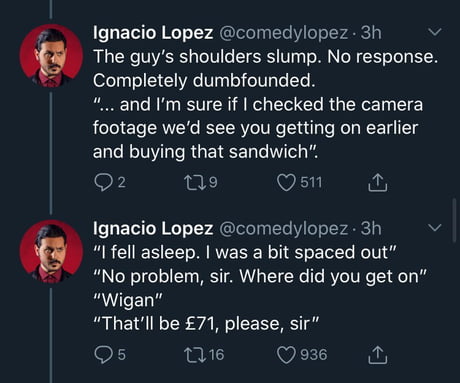Click the 3h timestamp on first tweet
460x383 pixels.
371,32
